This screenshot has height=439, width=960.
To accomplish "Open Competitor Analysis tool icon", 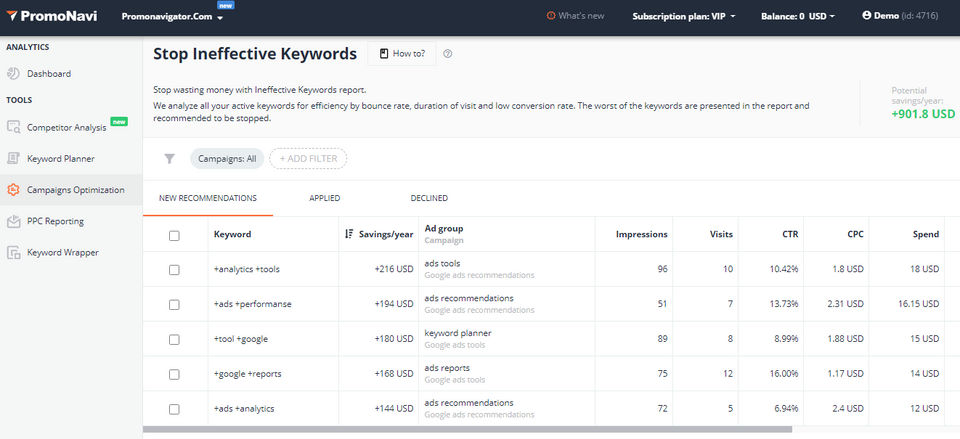I will [x=14, y=127].
